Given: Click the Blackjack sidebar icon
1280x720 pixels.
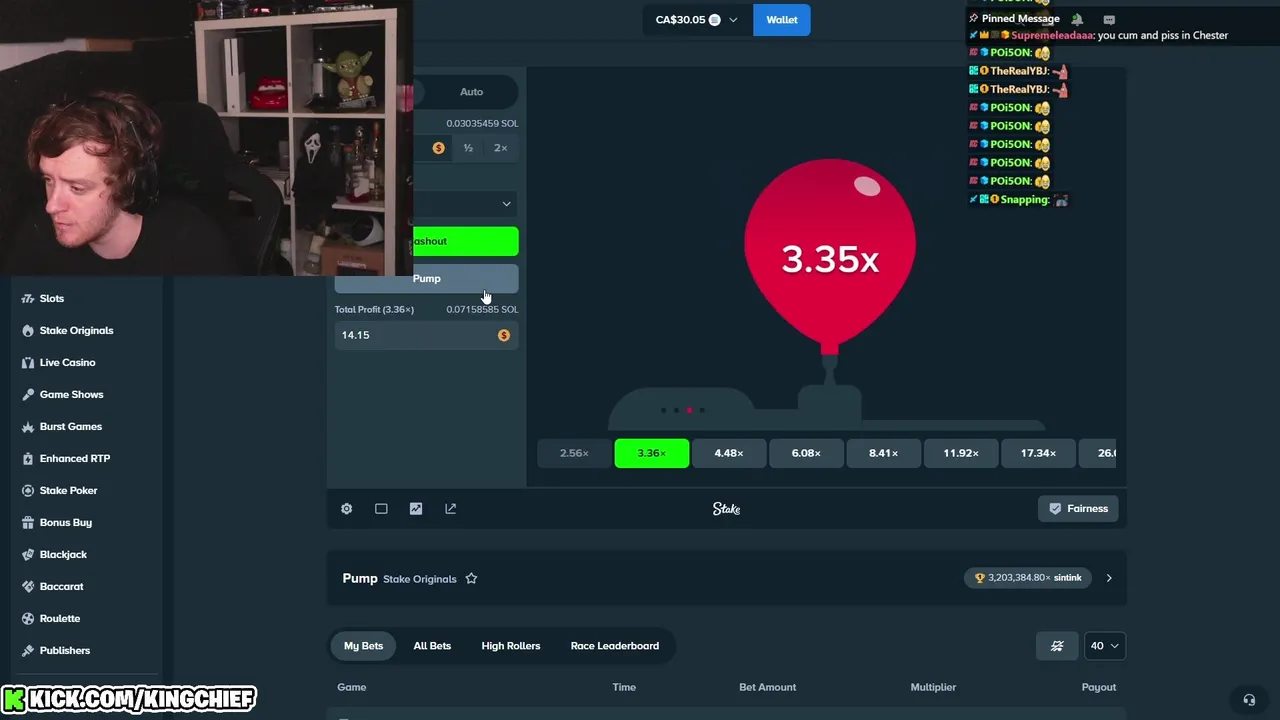Looking at the screenshot, I should [28, 555].
